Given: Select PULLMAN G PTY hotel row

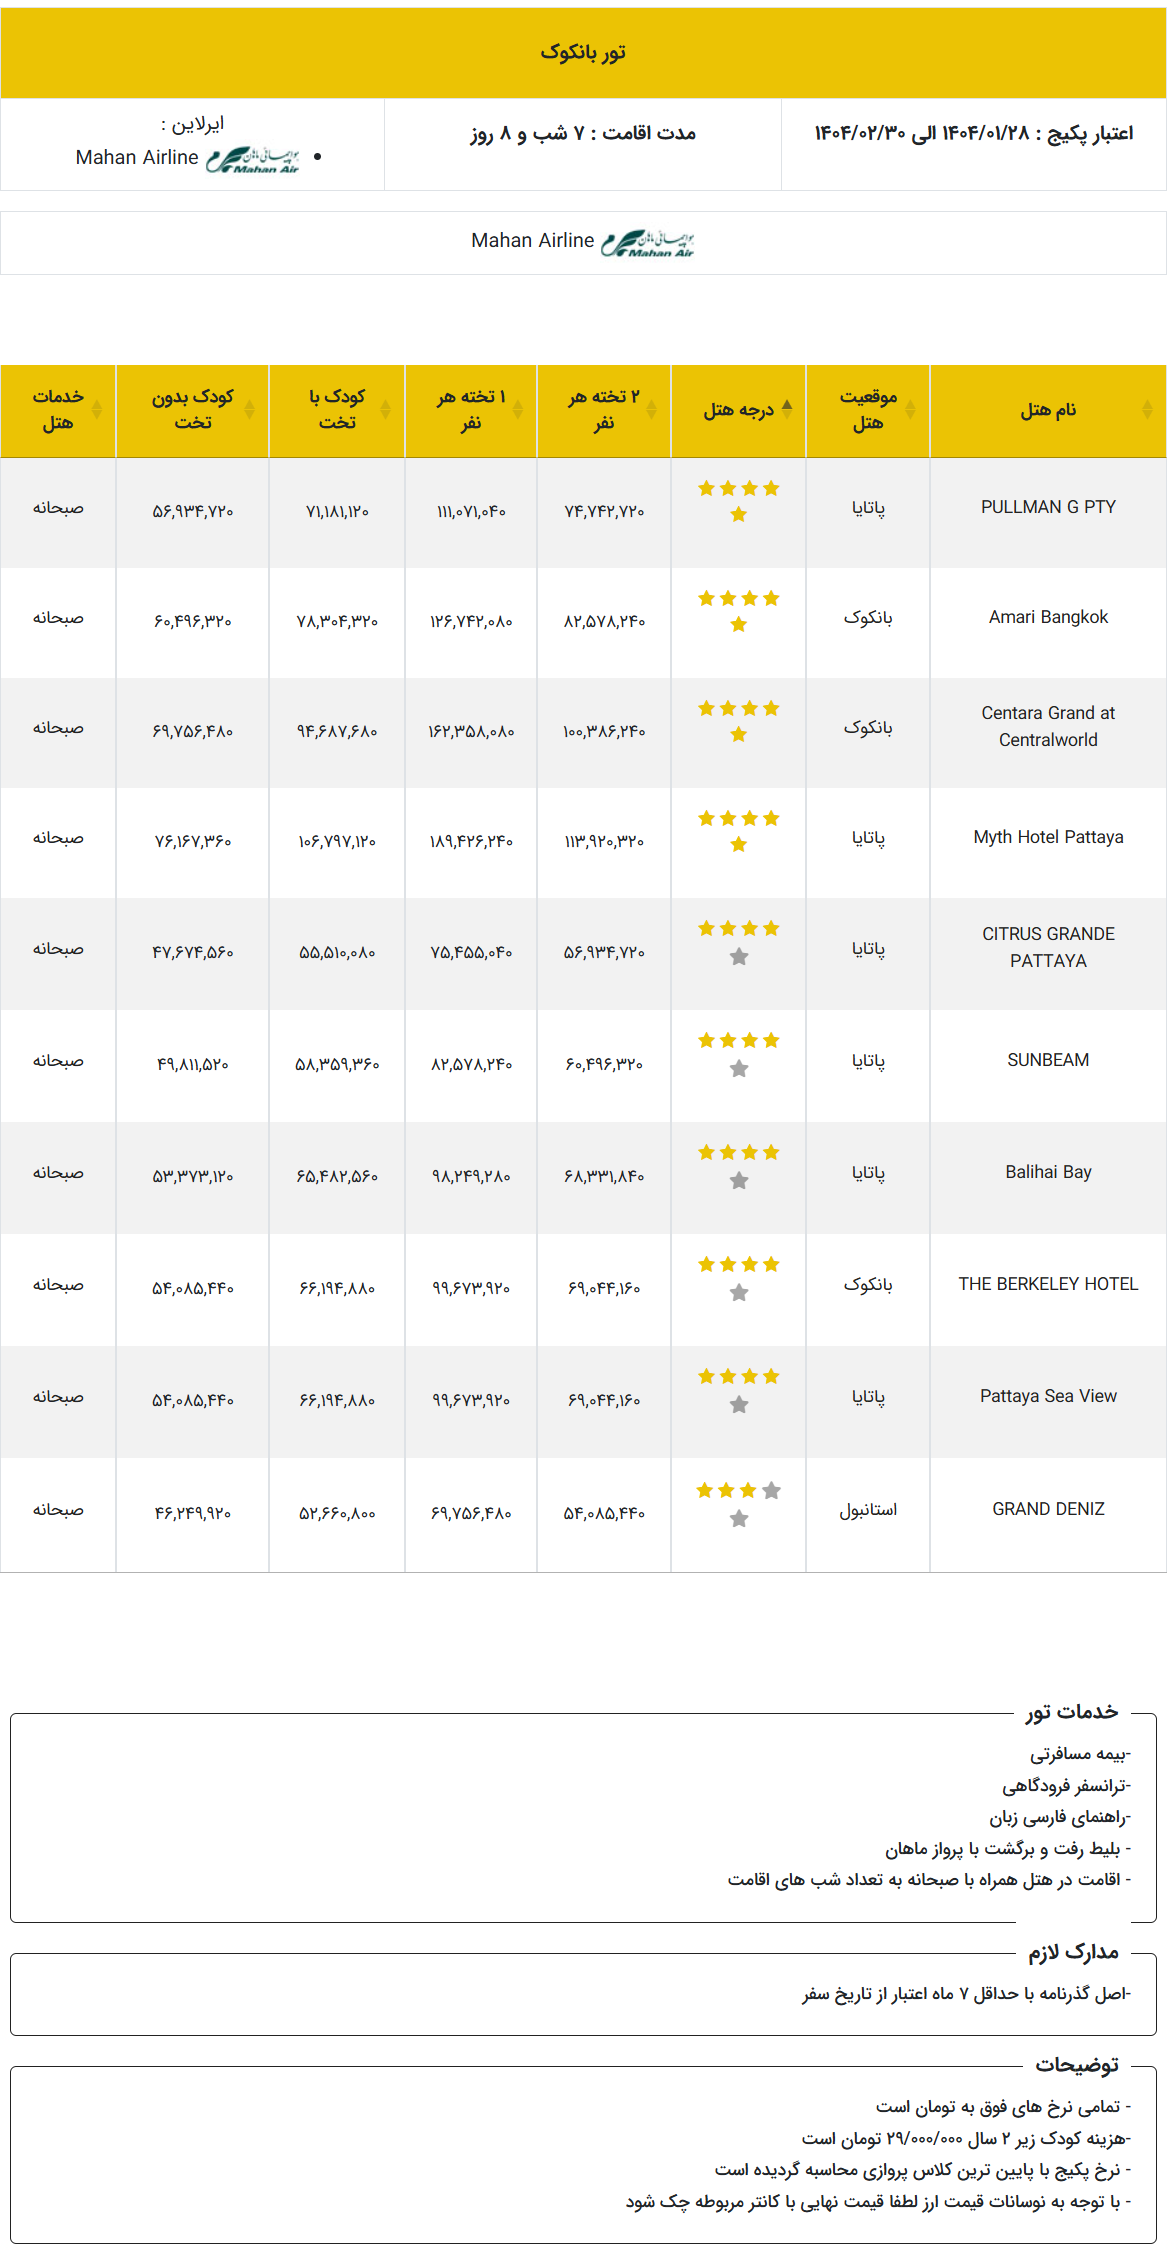Looking at the screenshot, I should coord(583,513).
